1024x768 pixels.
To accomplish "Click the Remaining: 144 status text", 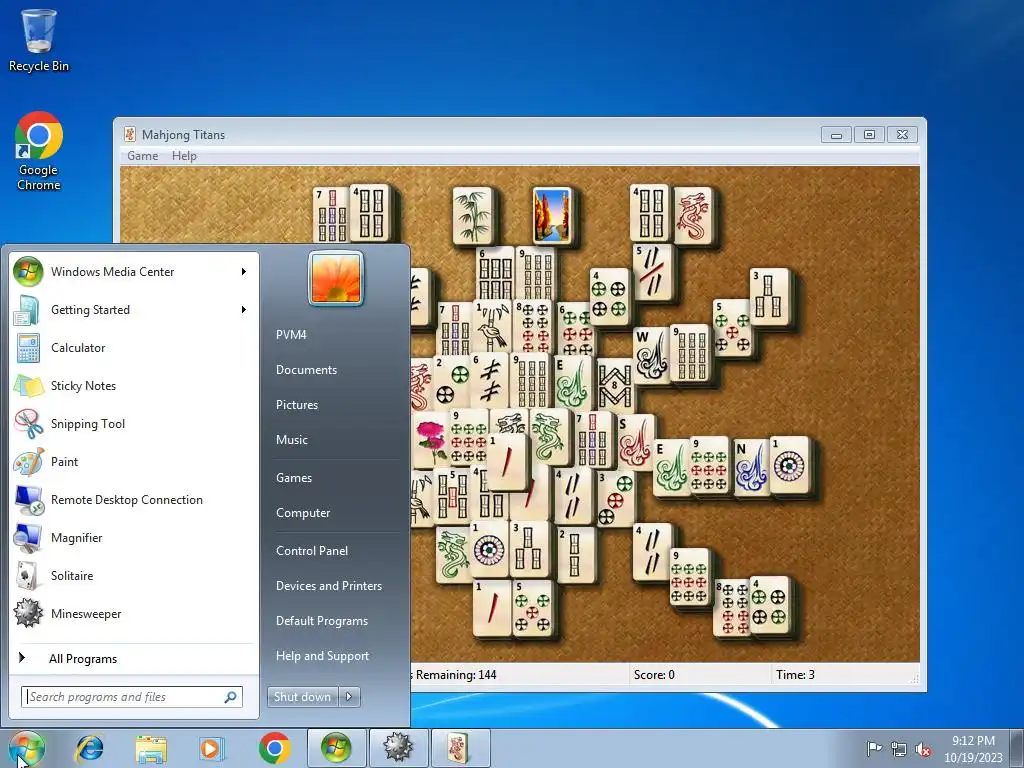I will pyautogui.click(x=455, y=675).
